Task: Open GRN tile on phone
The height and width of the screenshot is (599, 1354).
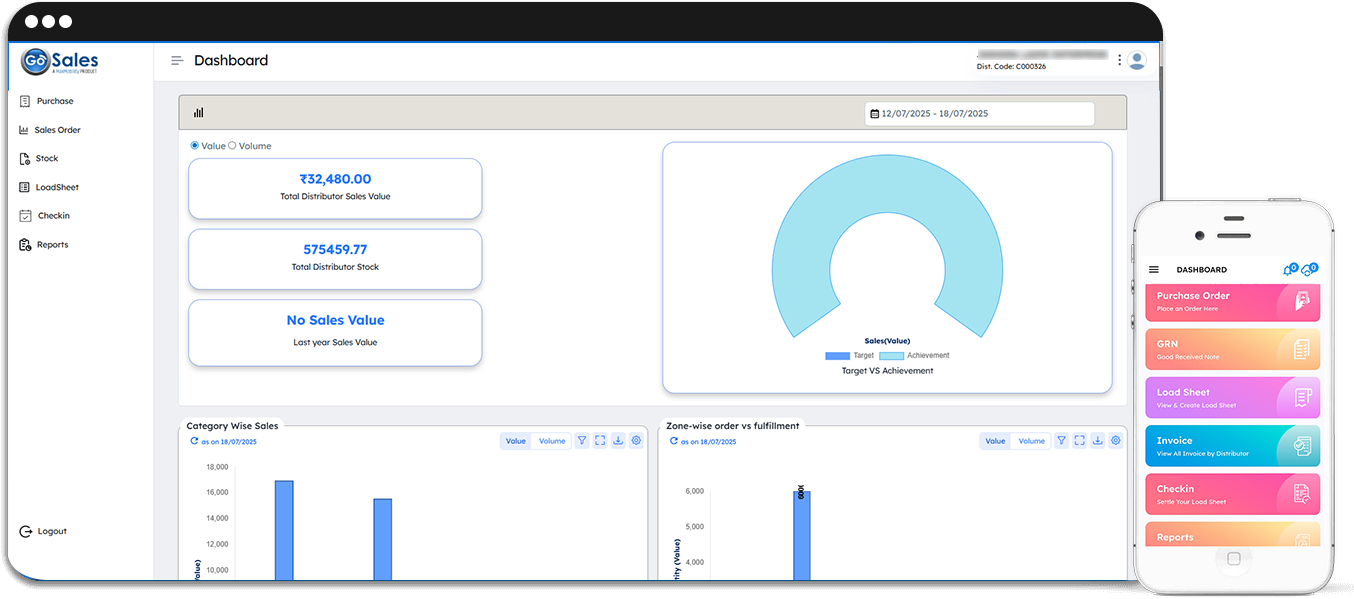Action: point(1232,350)
